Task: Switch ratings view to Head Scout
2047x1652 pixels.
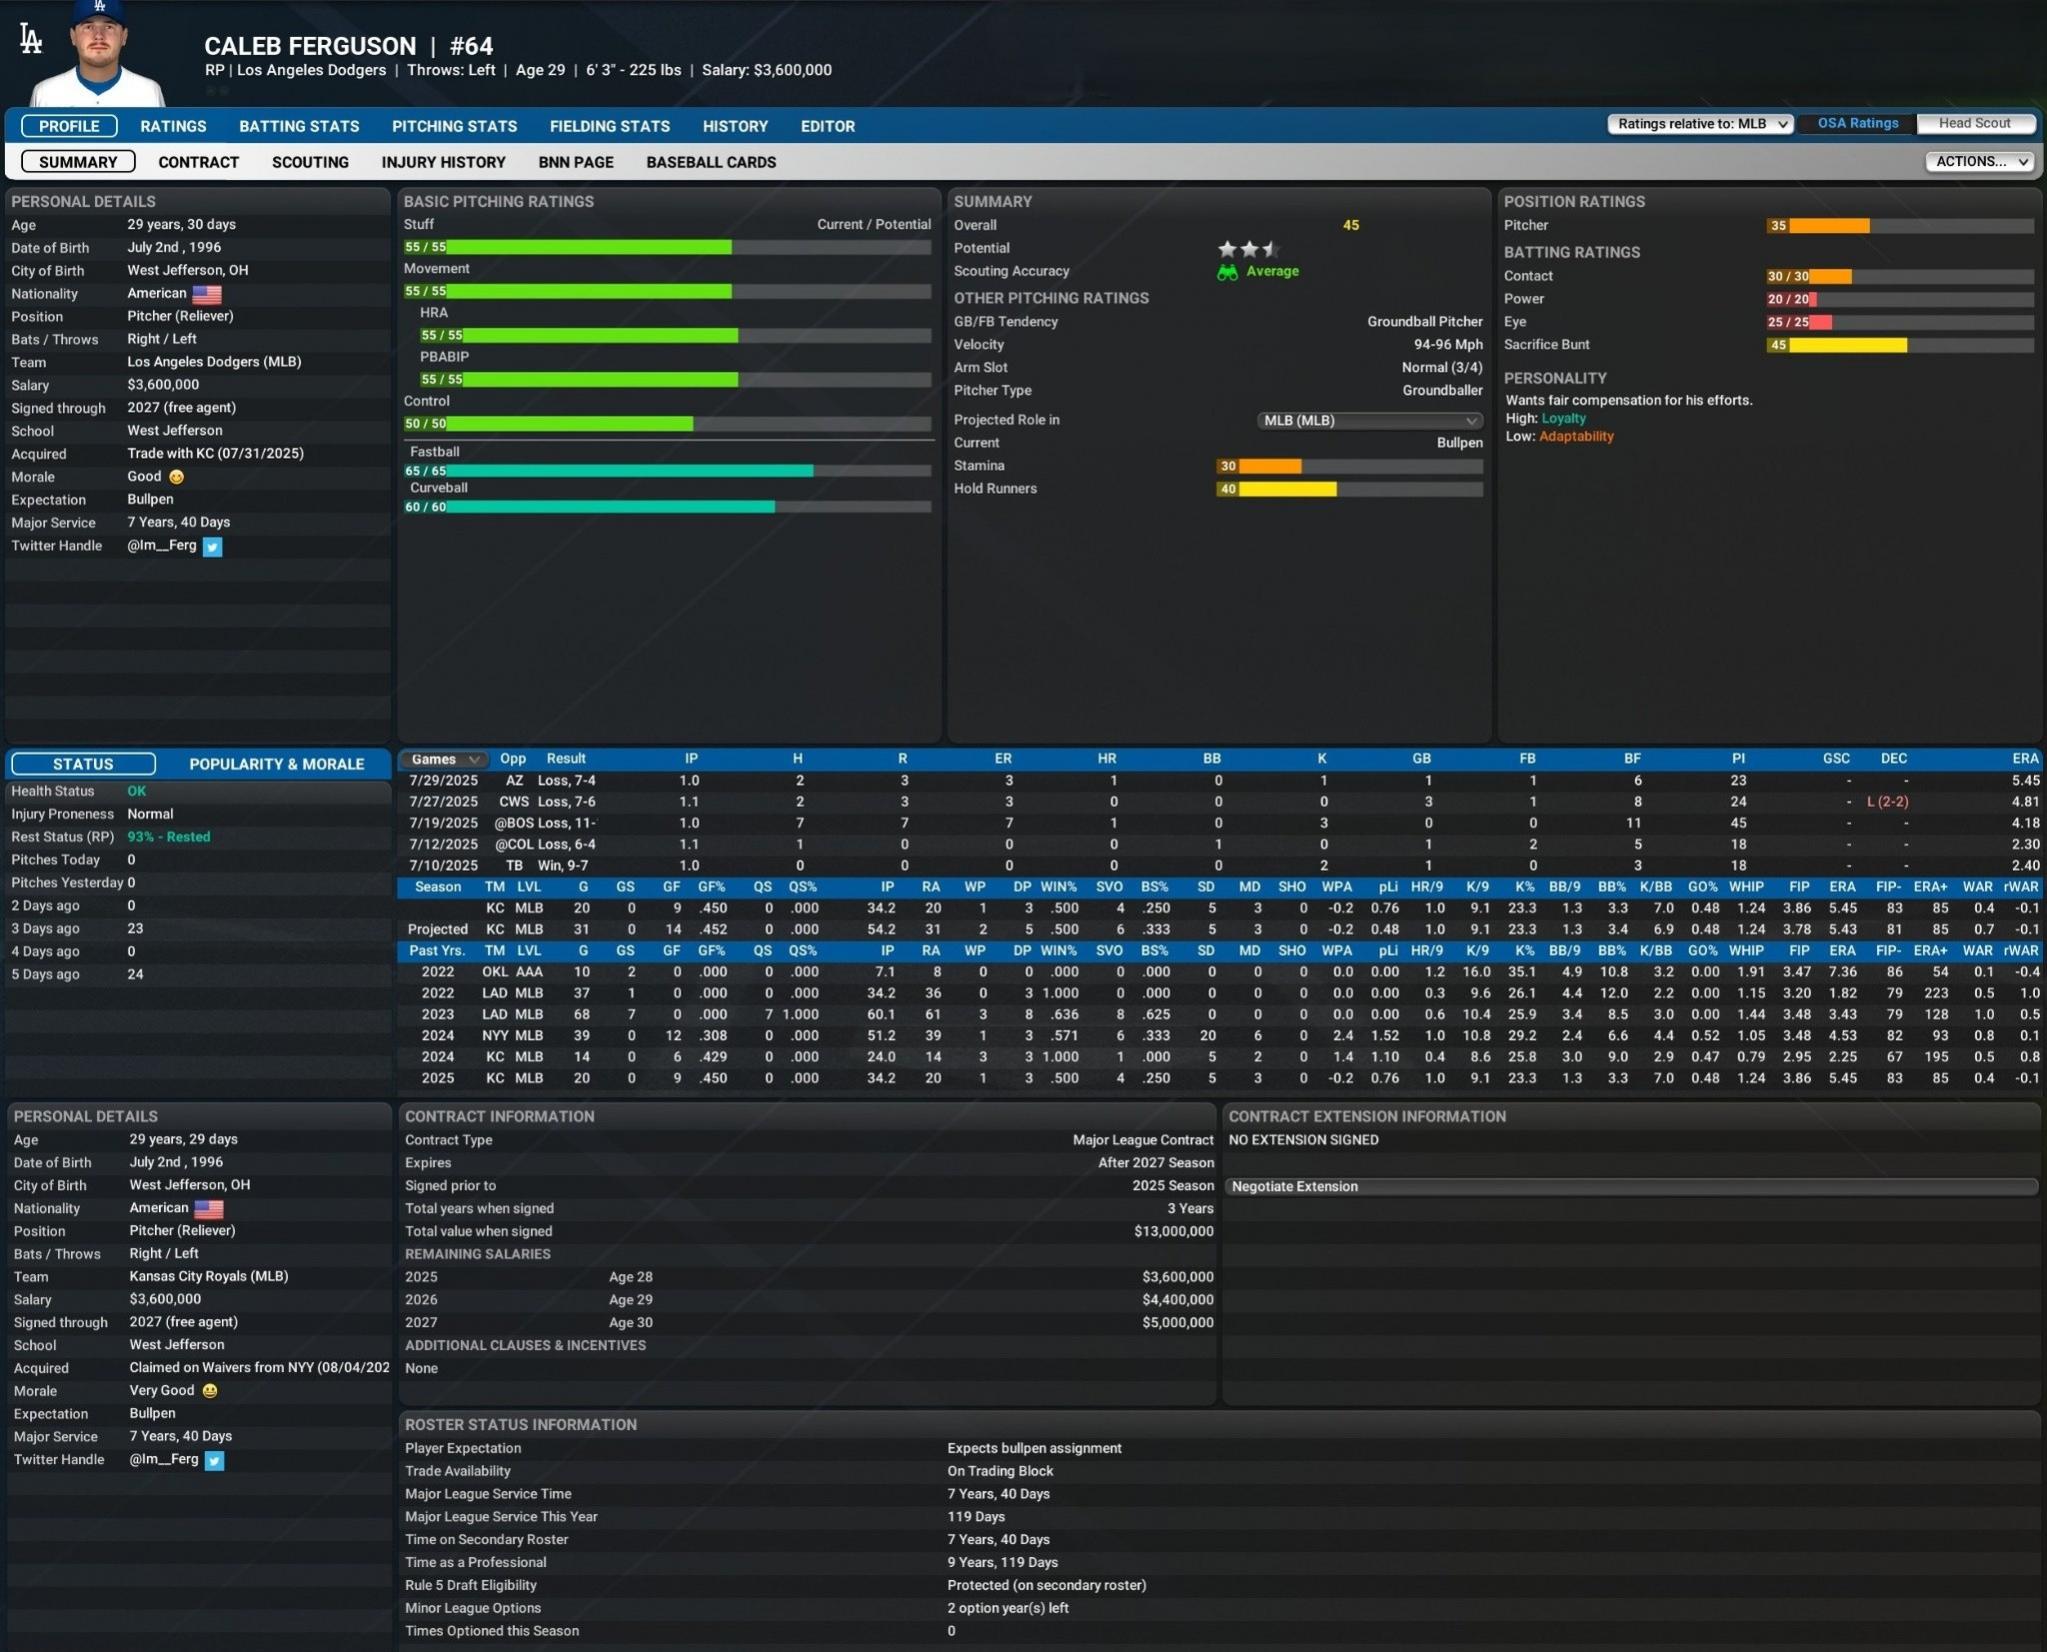Action: 1974,124
